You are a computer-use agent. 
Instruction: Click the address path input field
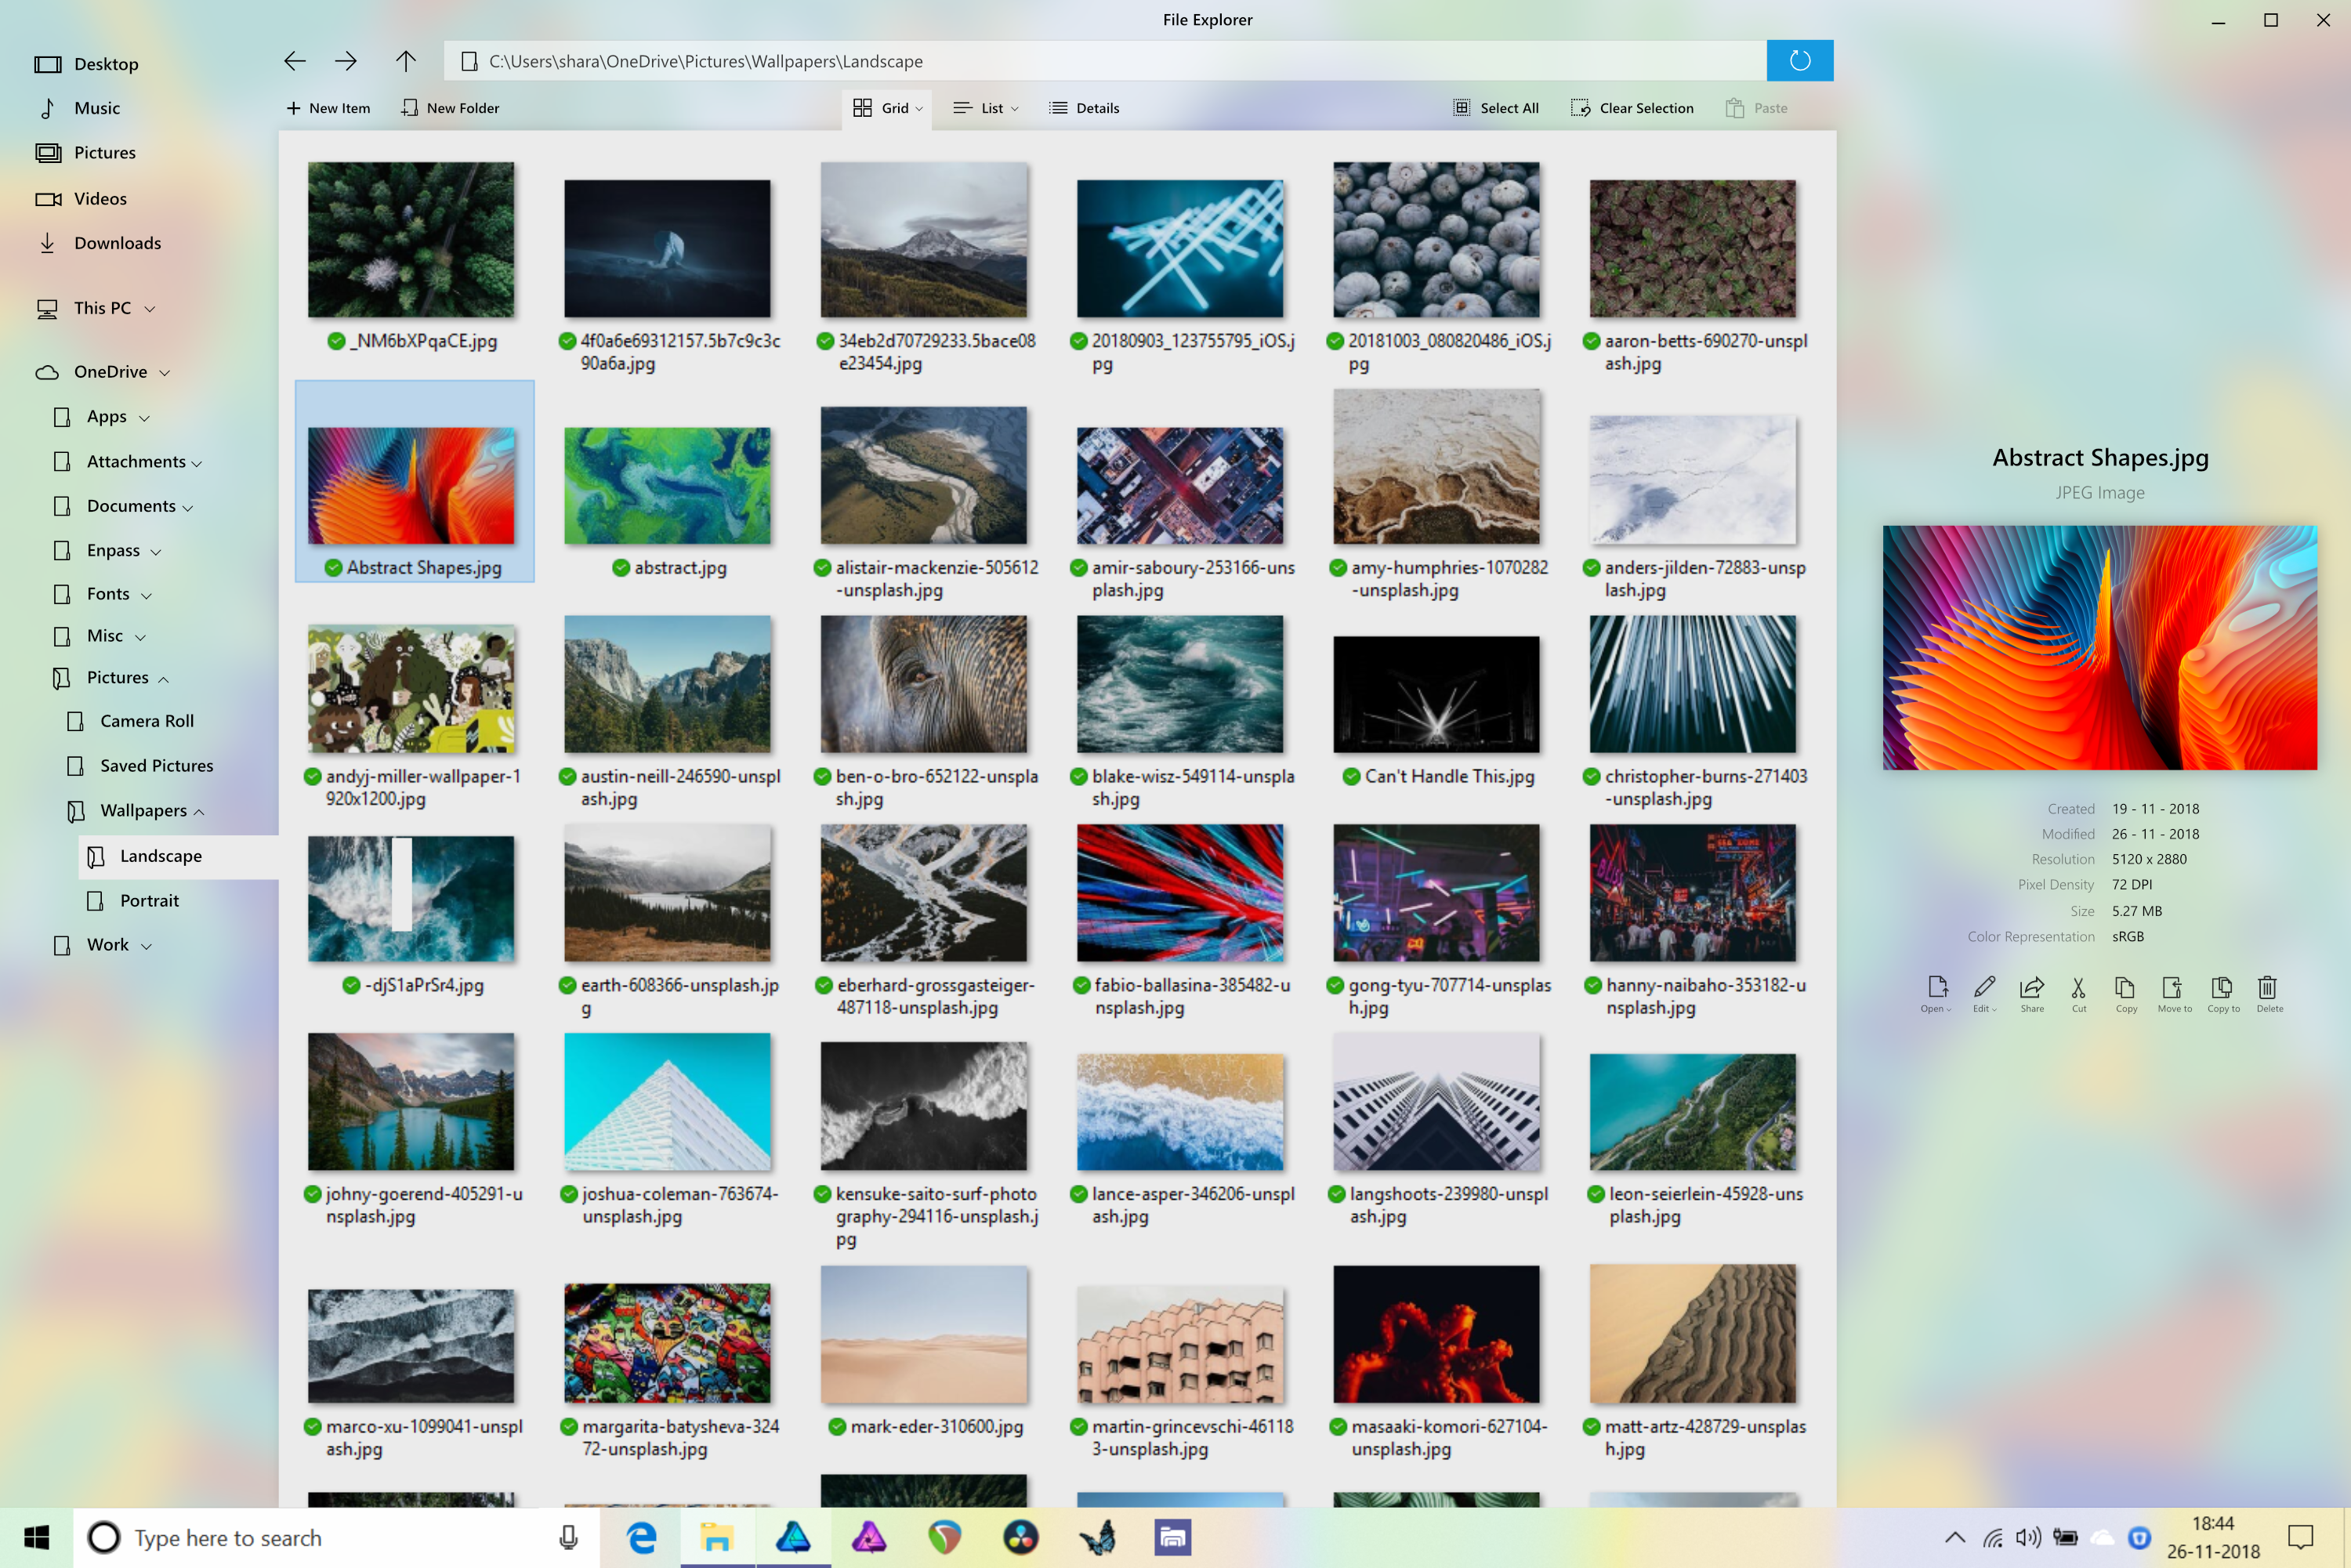pos(1100,61)
